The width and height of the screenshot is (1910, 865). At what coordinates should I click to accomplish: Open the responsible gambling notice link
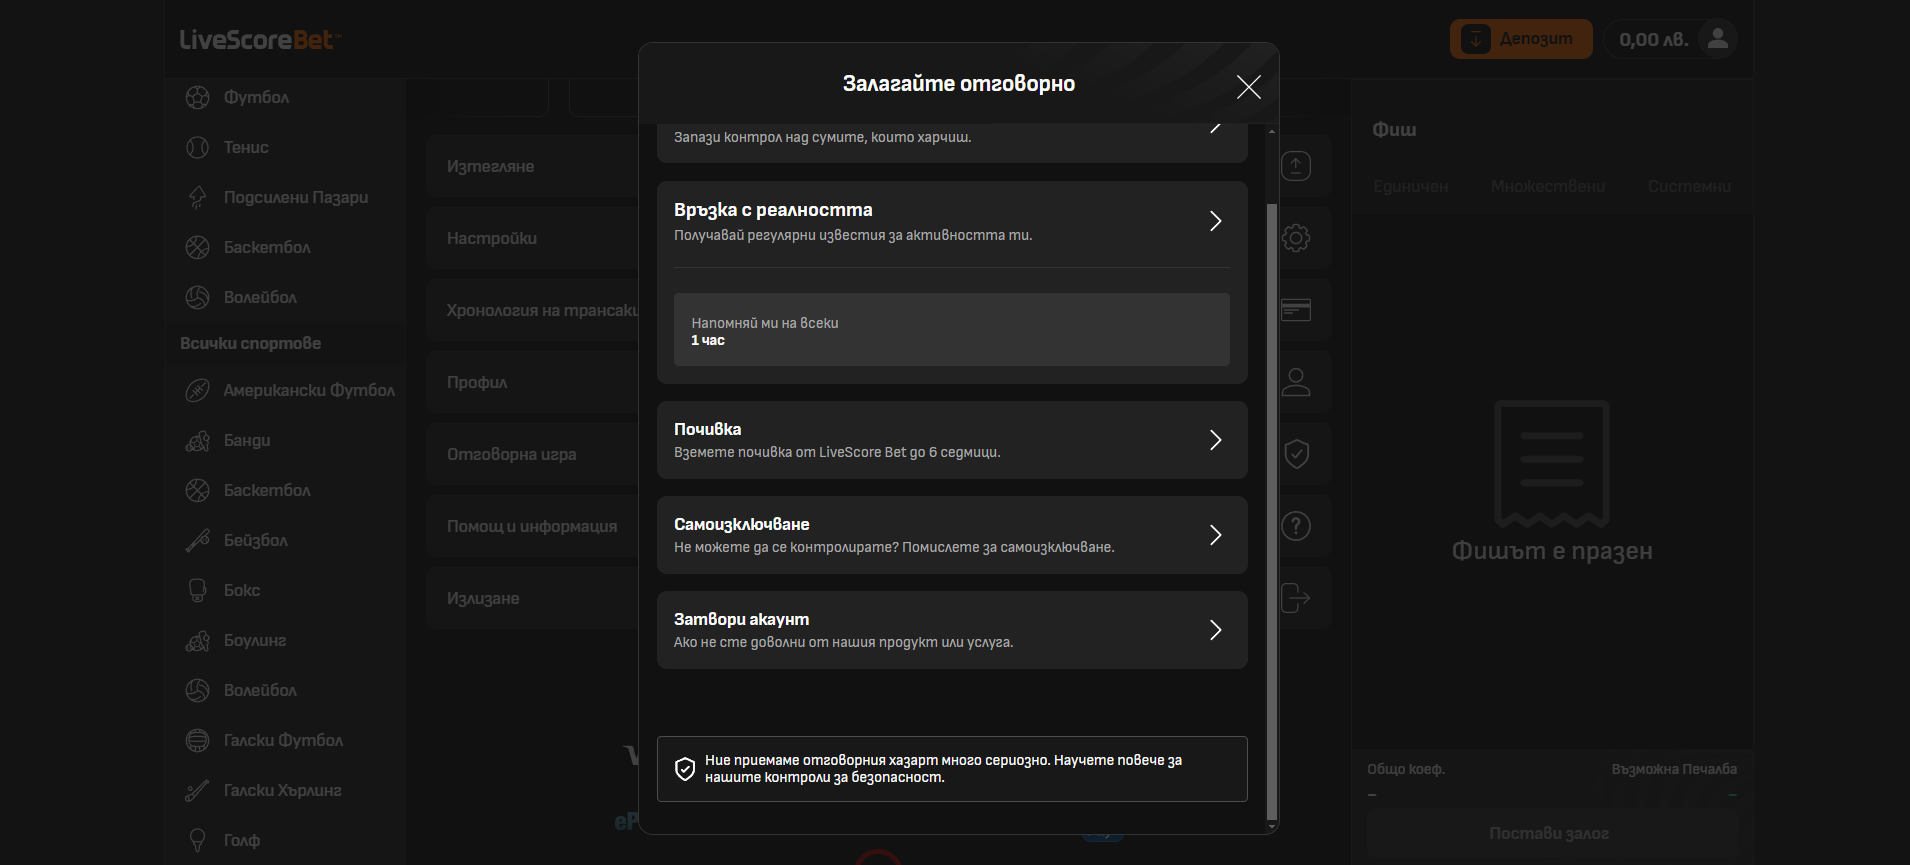coord(951,769)
